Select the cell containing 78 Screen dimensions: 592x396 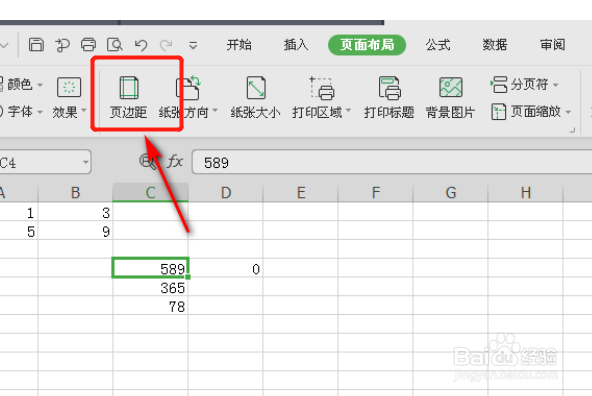pyautogui.click(x=150, y=306)
